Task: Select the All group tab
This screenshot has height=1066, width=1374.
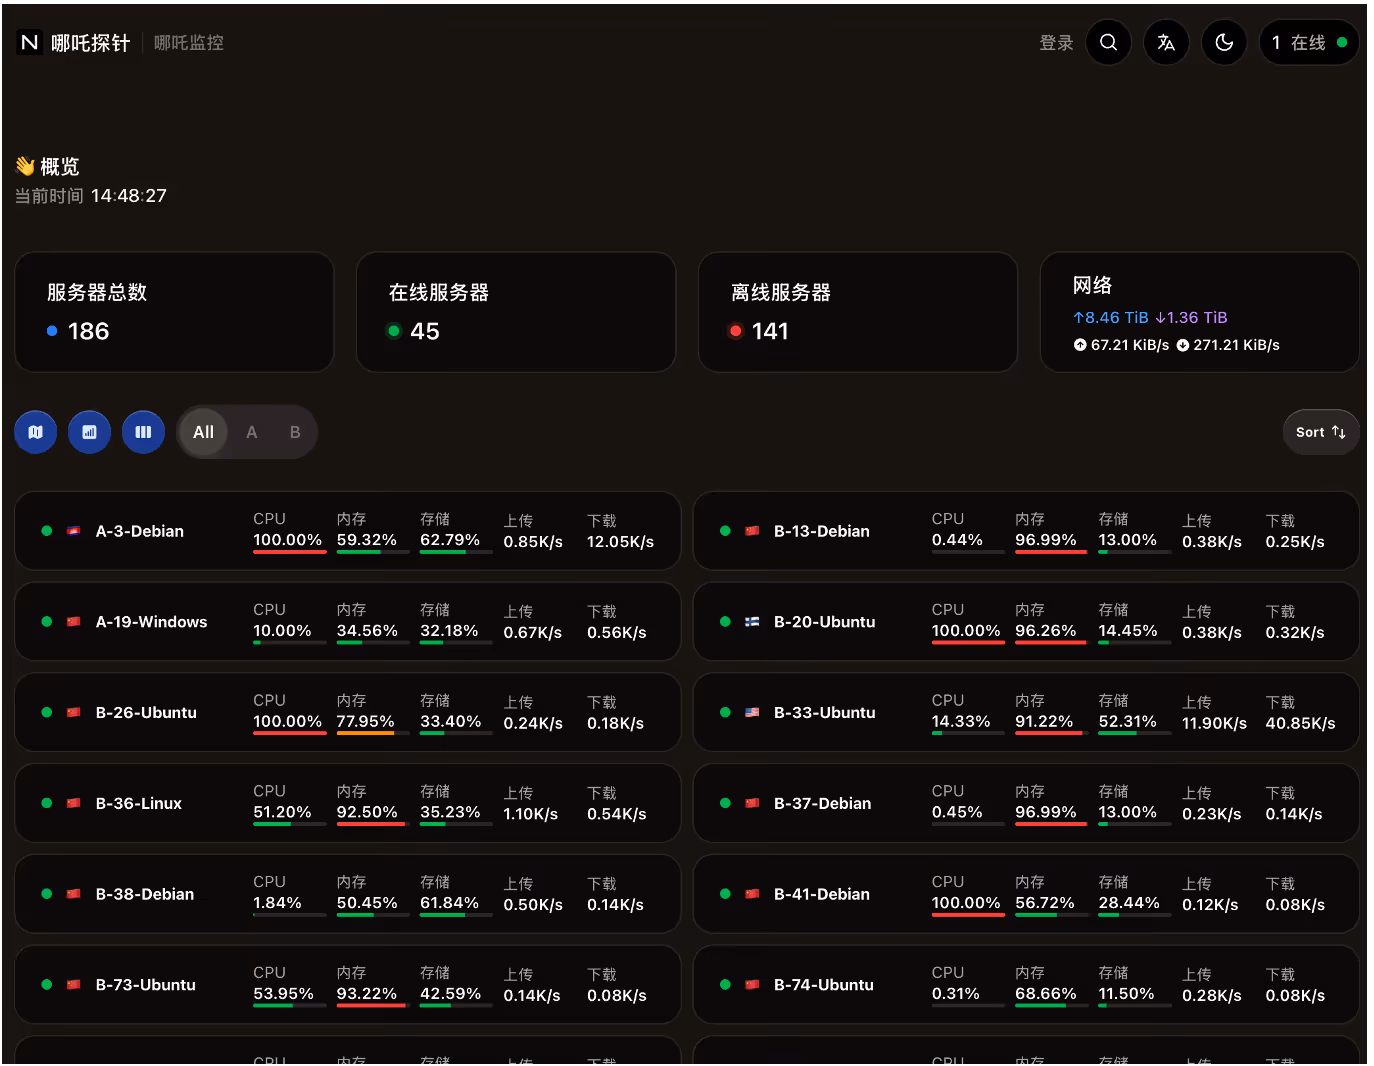Action: click(204, 432)
